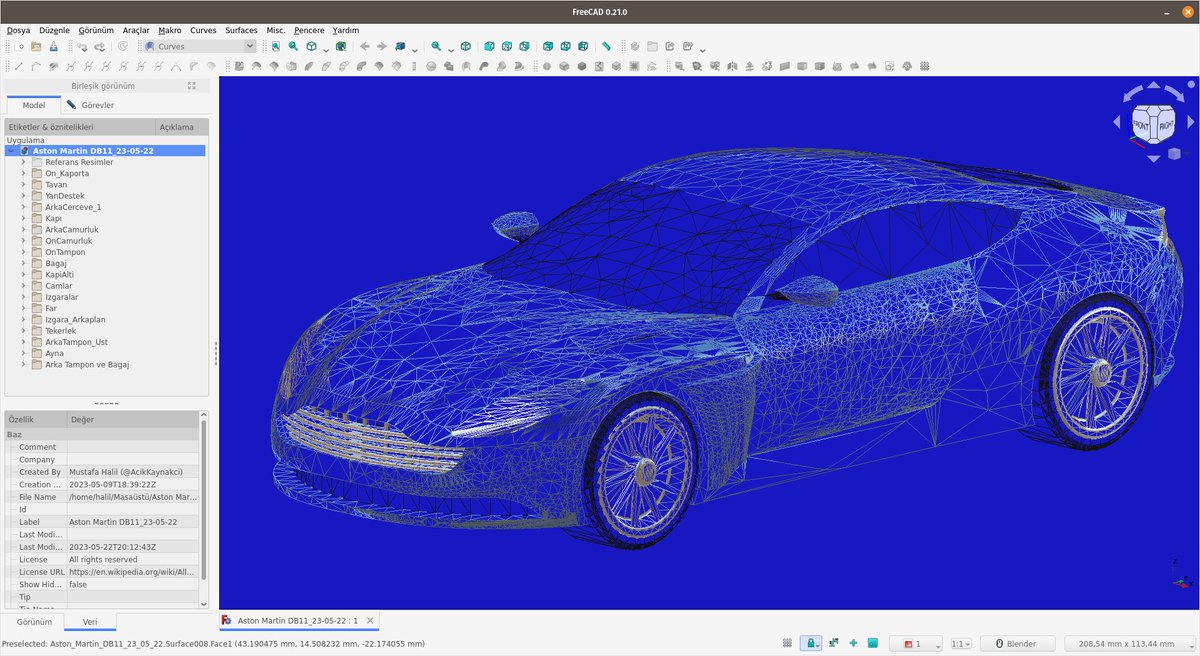Screen dimensions: 1200x656
Task: Switch to right view cube icon
Action: [524, 46]
